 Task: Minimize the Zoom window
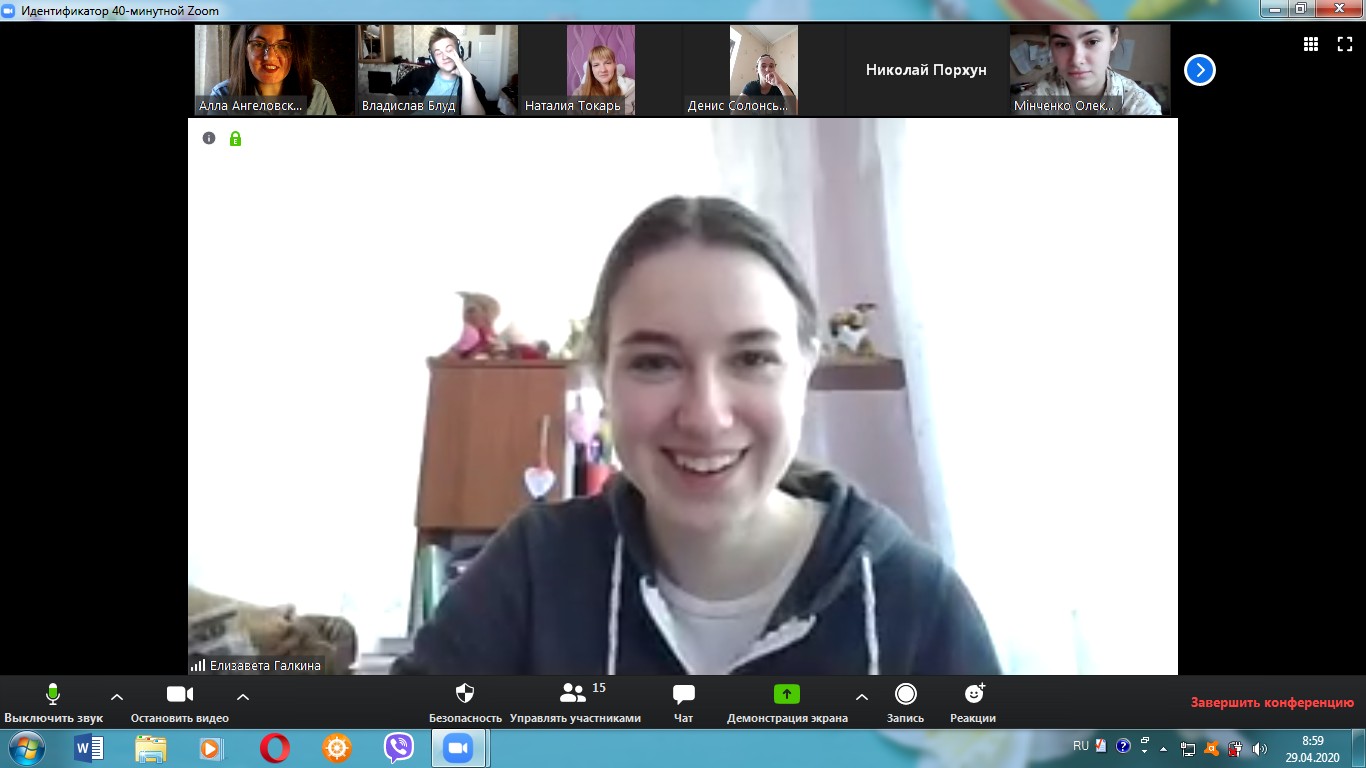[1274, 9]
